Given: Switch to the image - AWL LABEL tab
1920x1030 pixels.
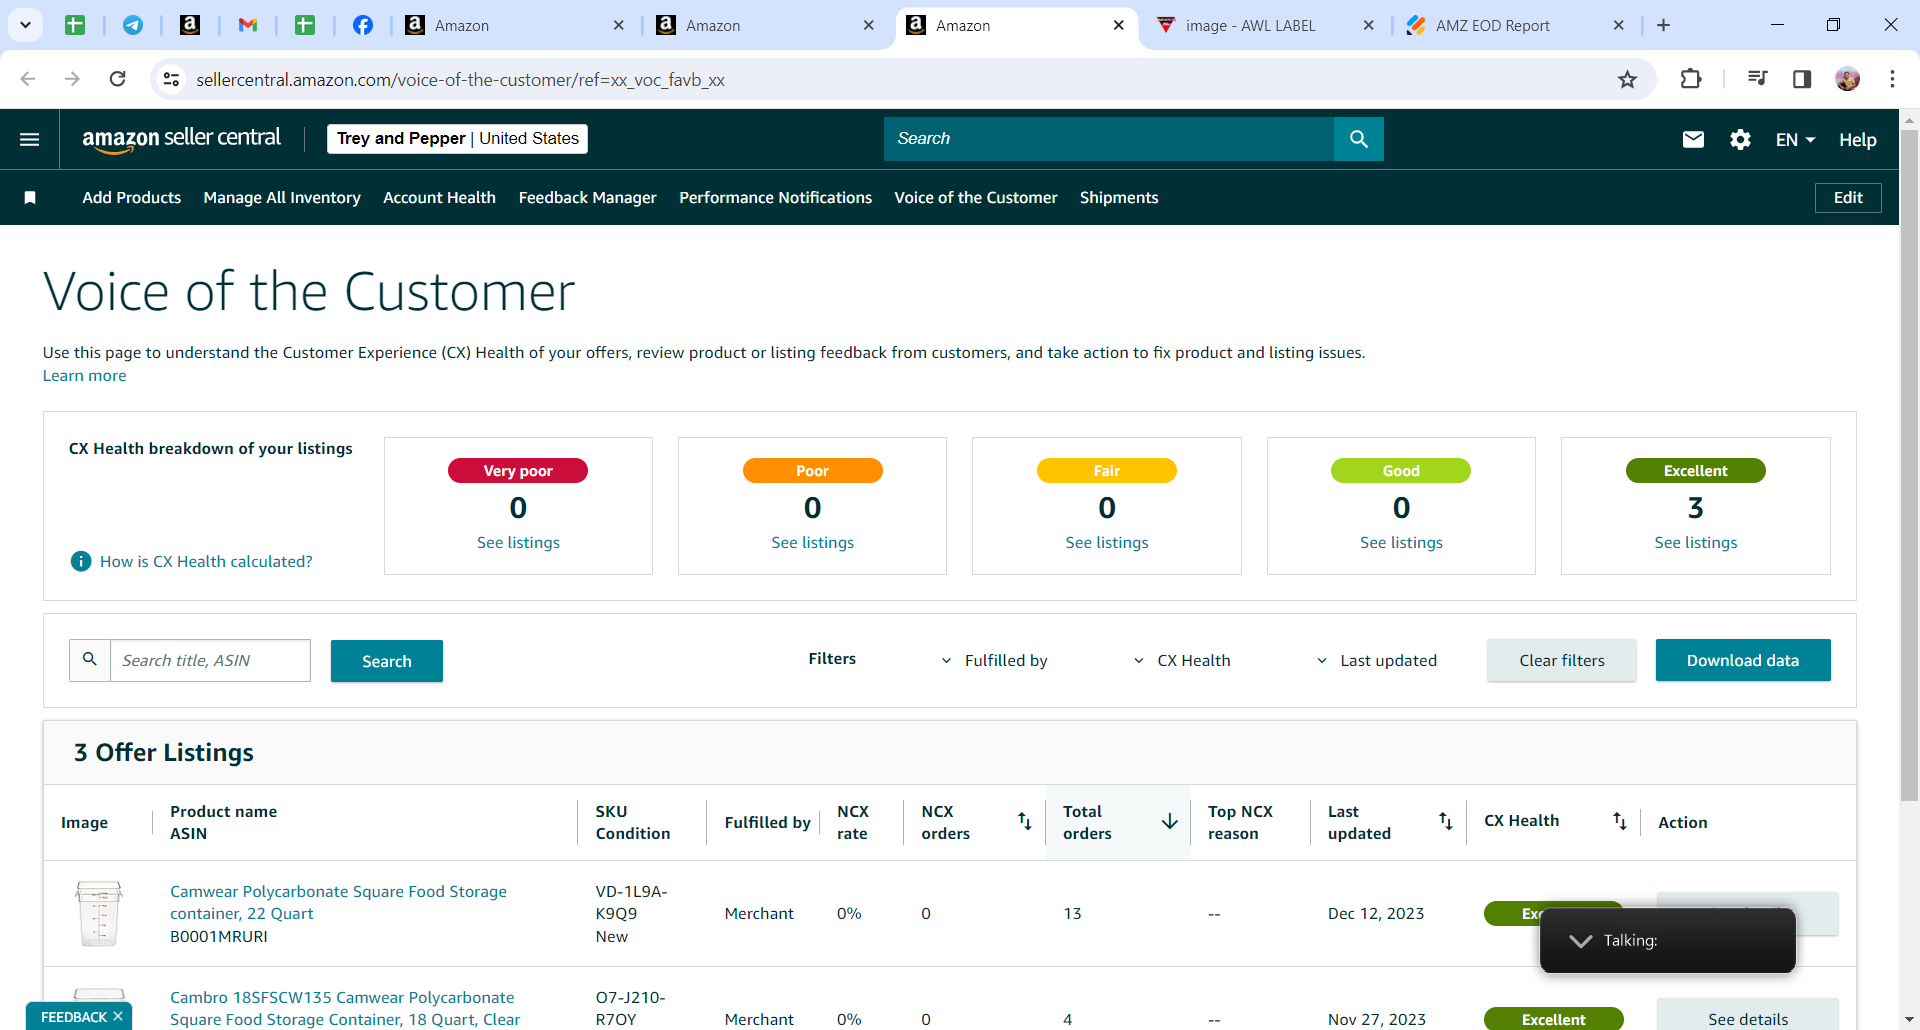Looking at the screenshot, I should click(1250, 25).
